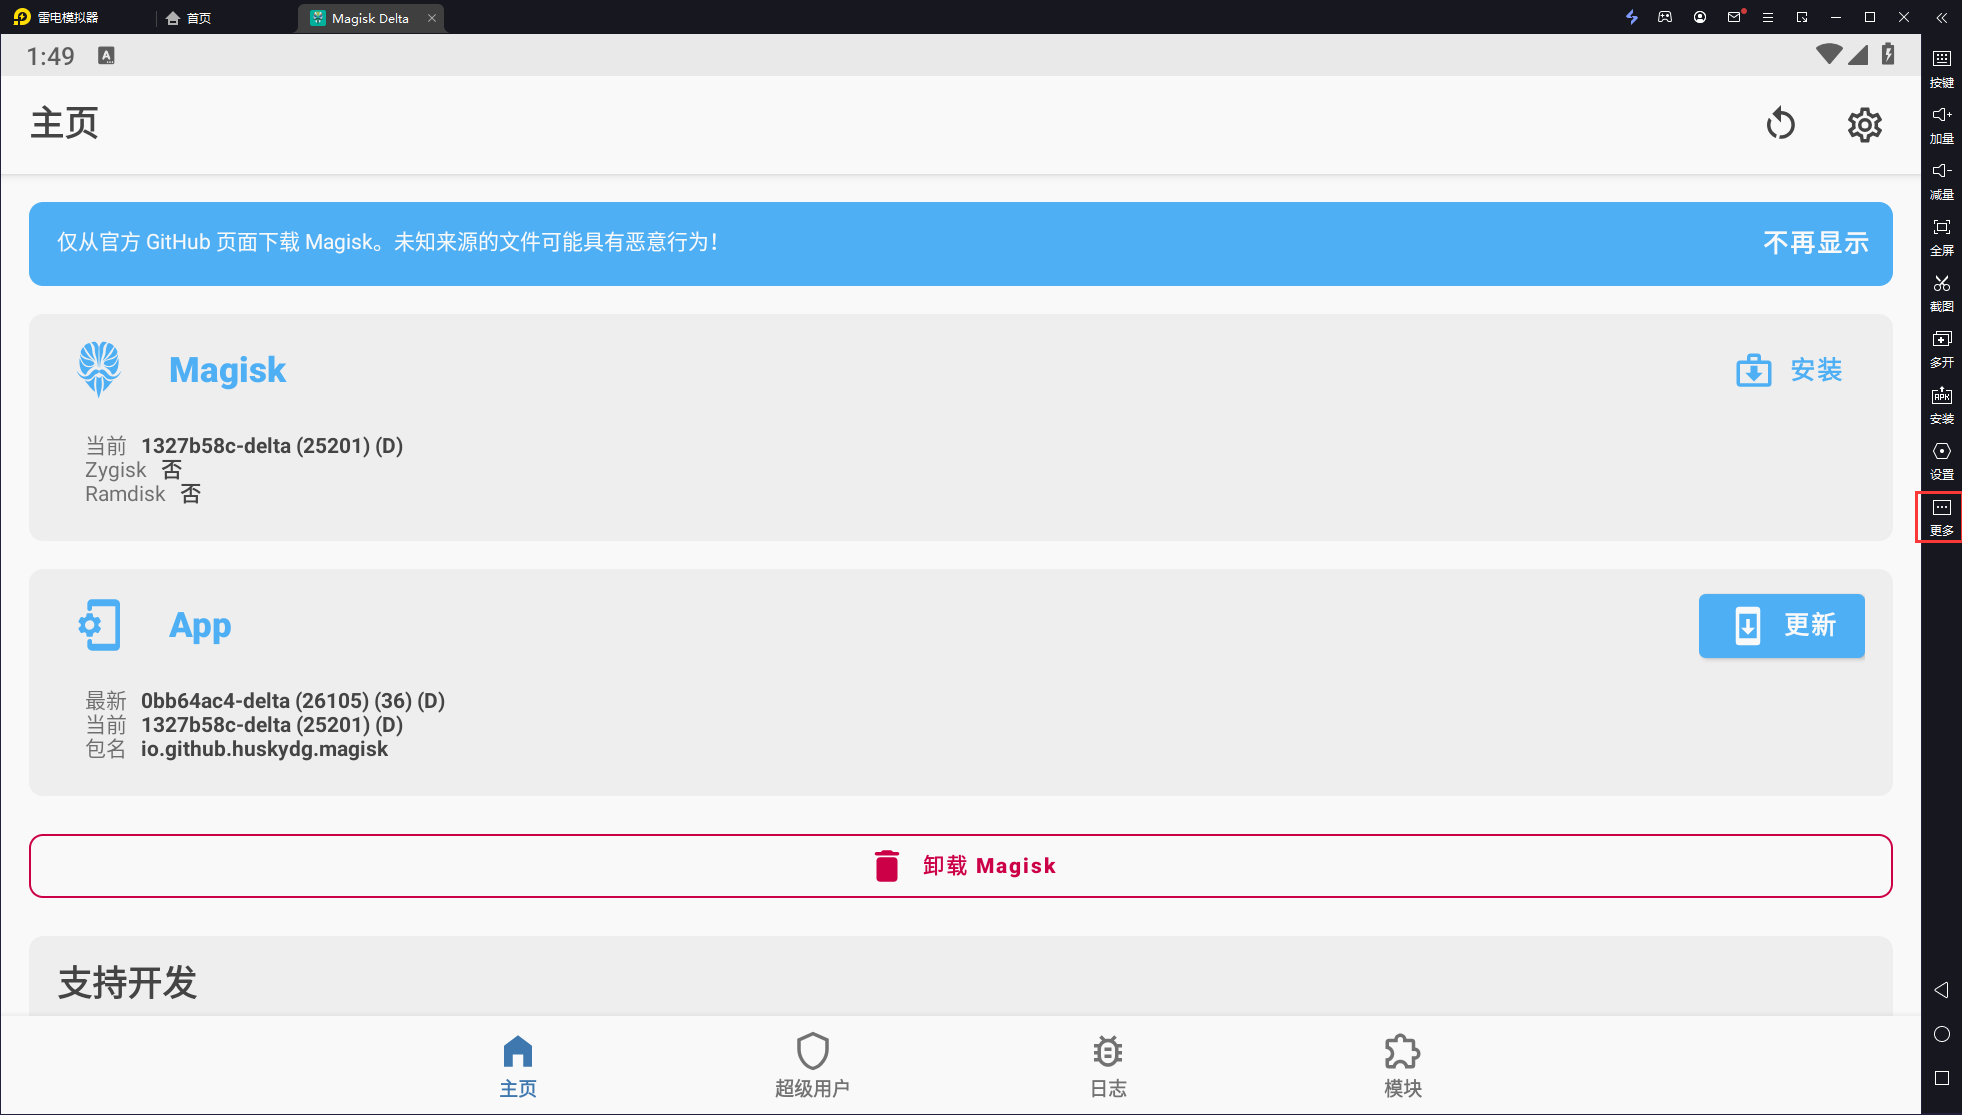The width and height of the screenshot is (1962, 1115).
Task: Collapse the sidebar with the double-arrow icon
Action: pyautogui.click(x=1942, y=17)
